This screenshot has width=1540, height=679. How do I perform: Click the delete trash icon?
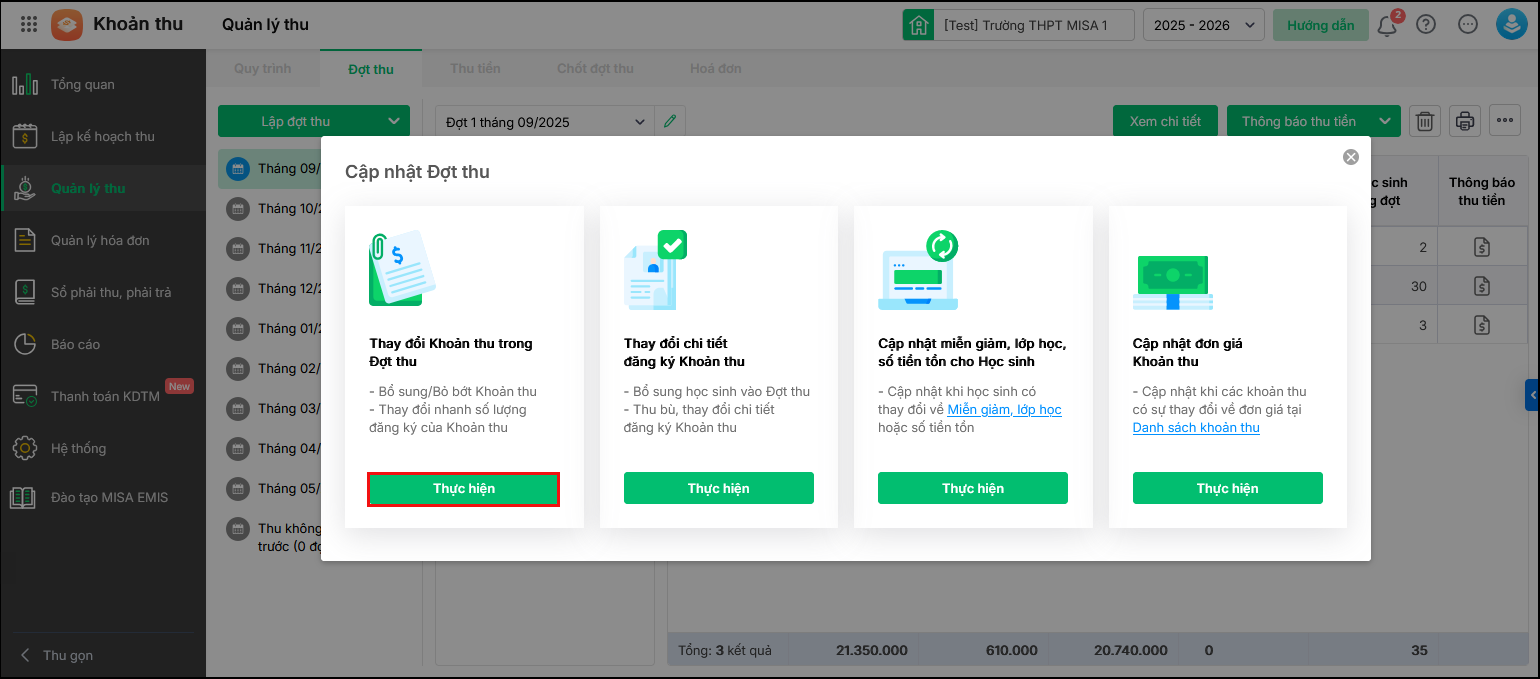pos(1425,122)
